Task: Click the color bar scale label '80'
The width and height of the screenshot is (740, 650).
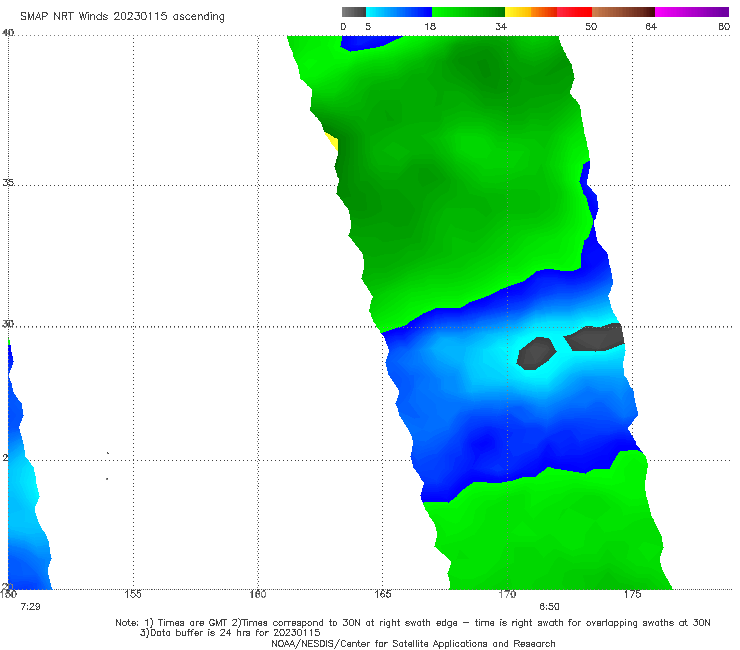Action: [724, 27]
